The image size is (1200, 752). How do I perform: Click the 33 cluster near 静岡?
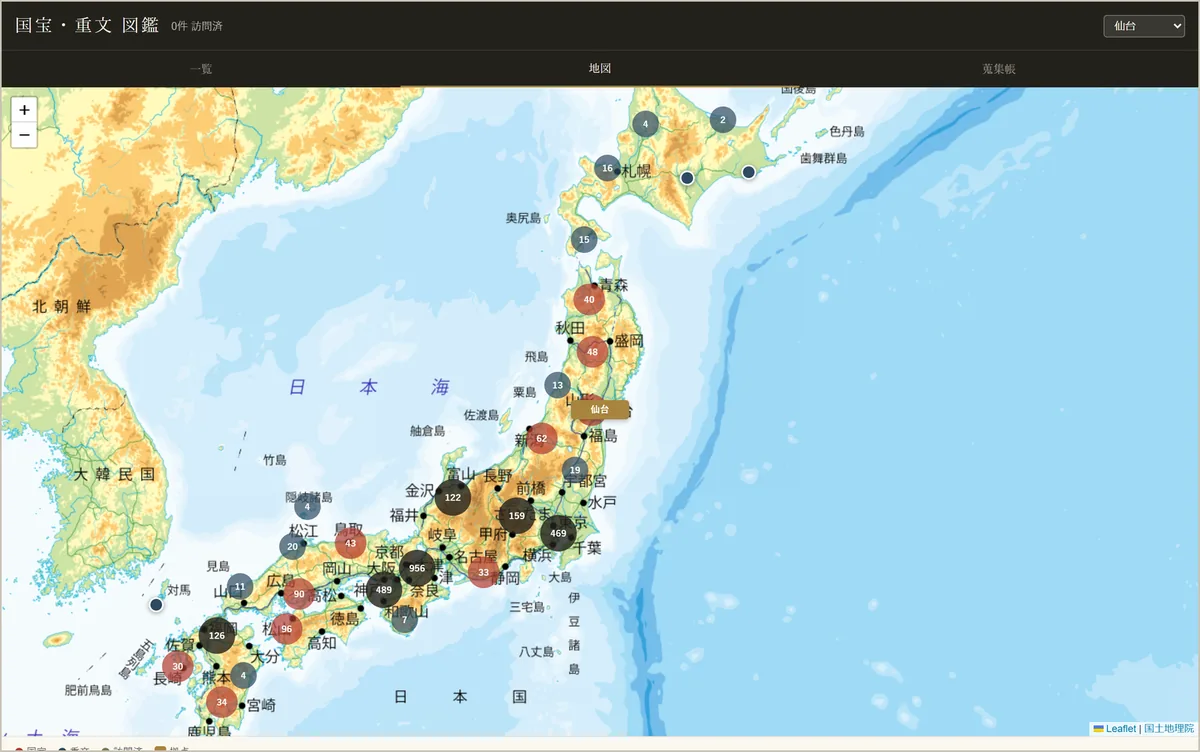(x=484, y=573)
